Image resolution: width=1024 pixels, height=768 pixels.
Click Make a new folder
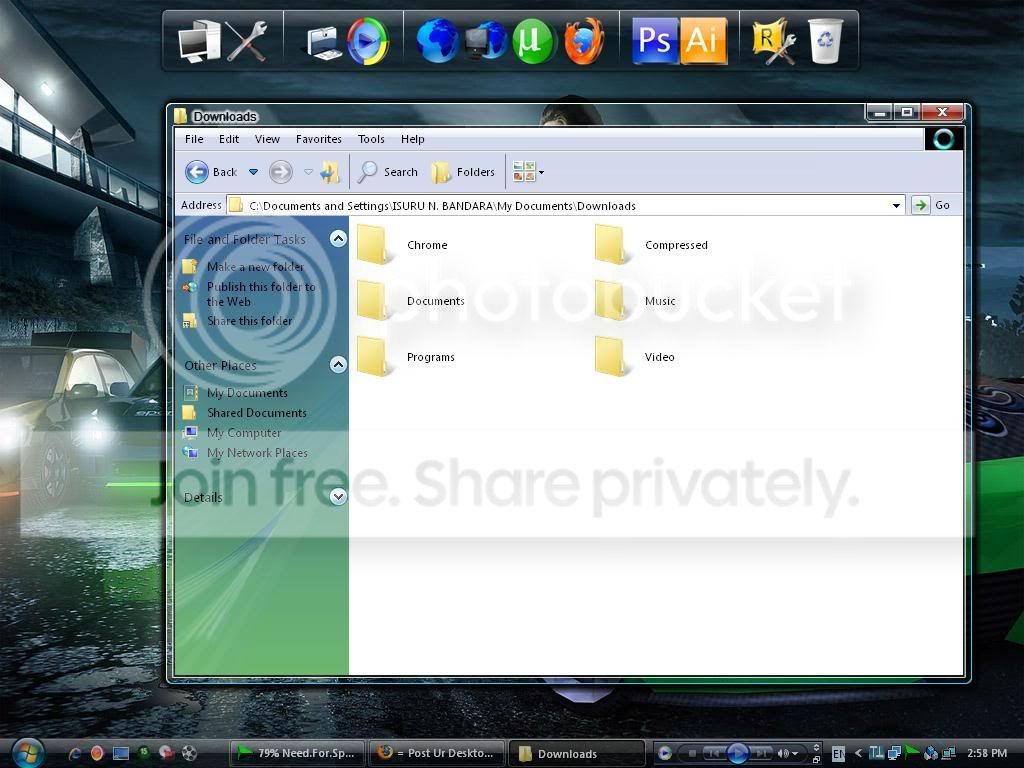click(x=255, y=266)
